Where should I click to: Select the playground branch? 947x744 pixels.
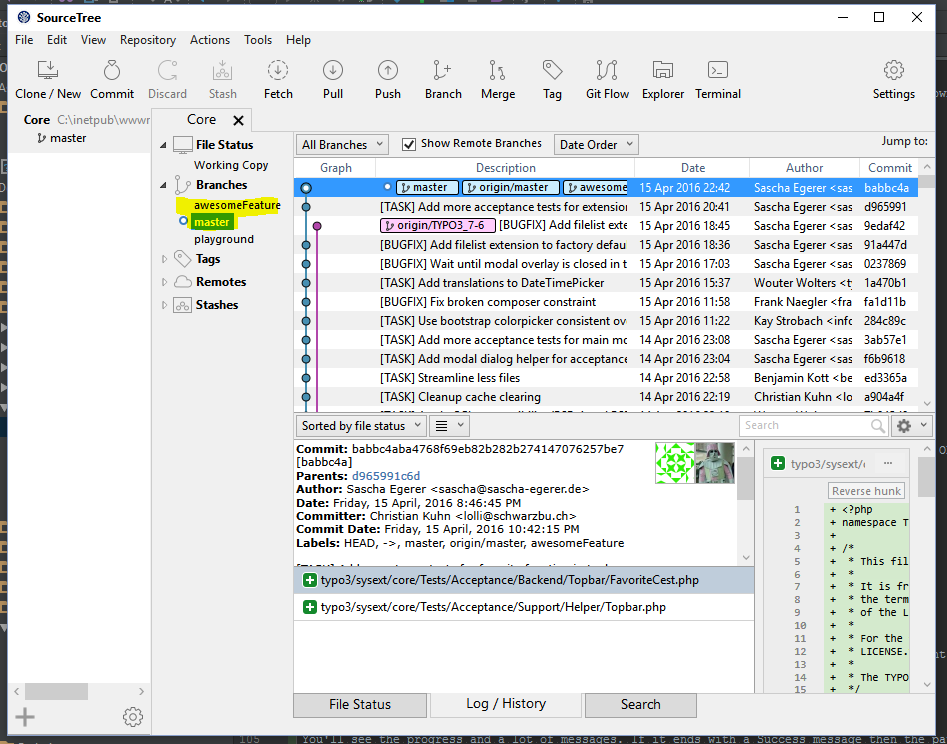(x=223, y=239)
